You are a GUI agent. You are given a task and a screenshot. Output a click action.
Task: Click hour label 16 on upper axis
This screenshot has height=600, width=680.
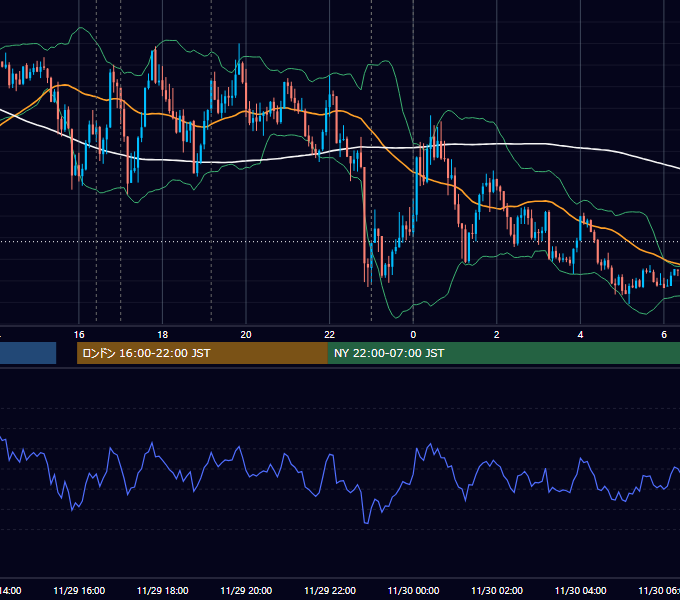[79, 335]
